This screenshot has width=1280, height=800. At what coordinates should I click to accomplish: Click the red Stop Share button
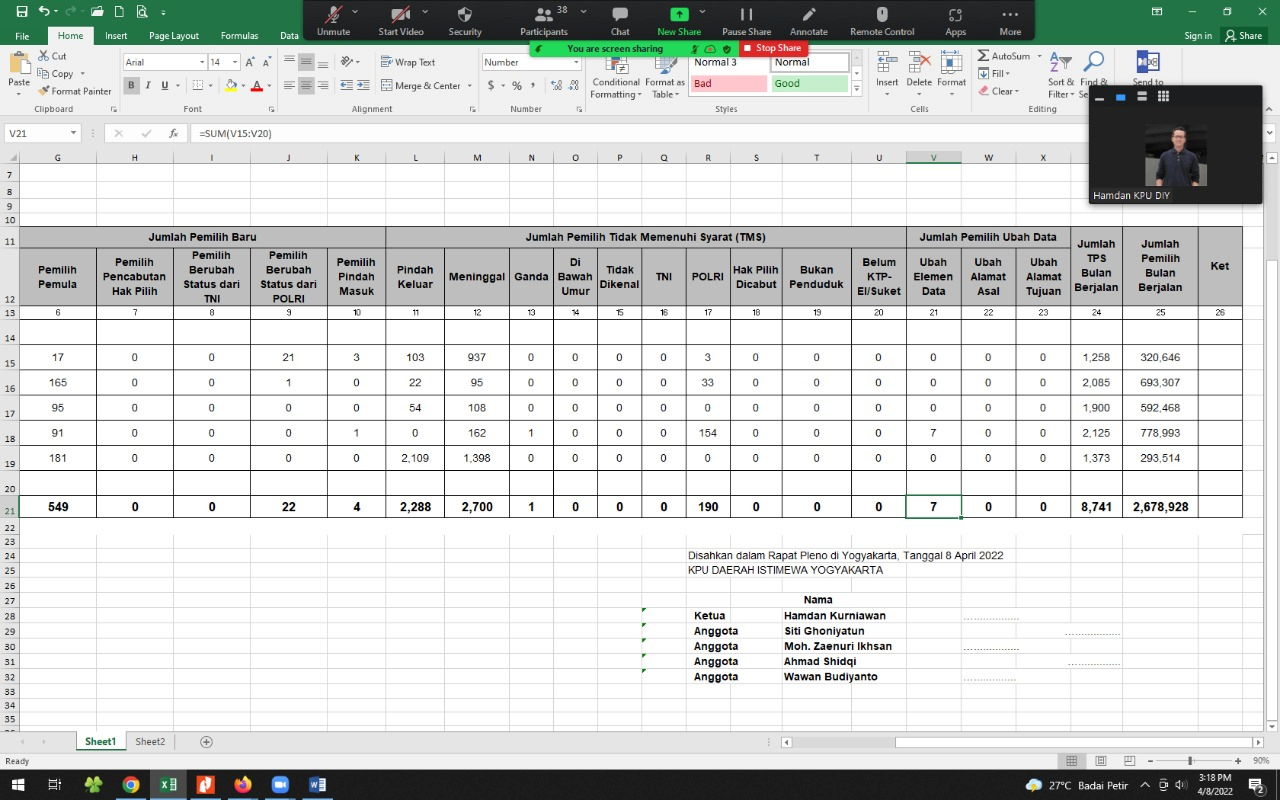pyautogui.click(x=772, y=48)
